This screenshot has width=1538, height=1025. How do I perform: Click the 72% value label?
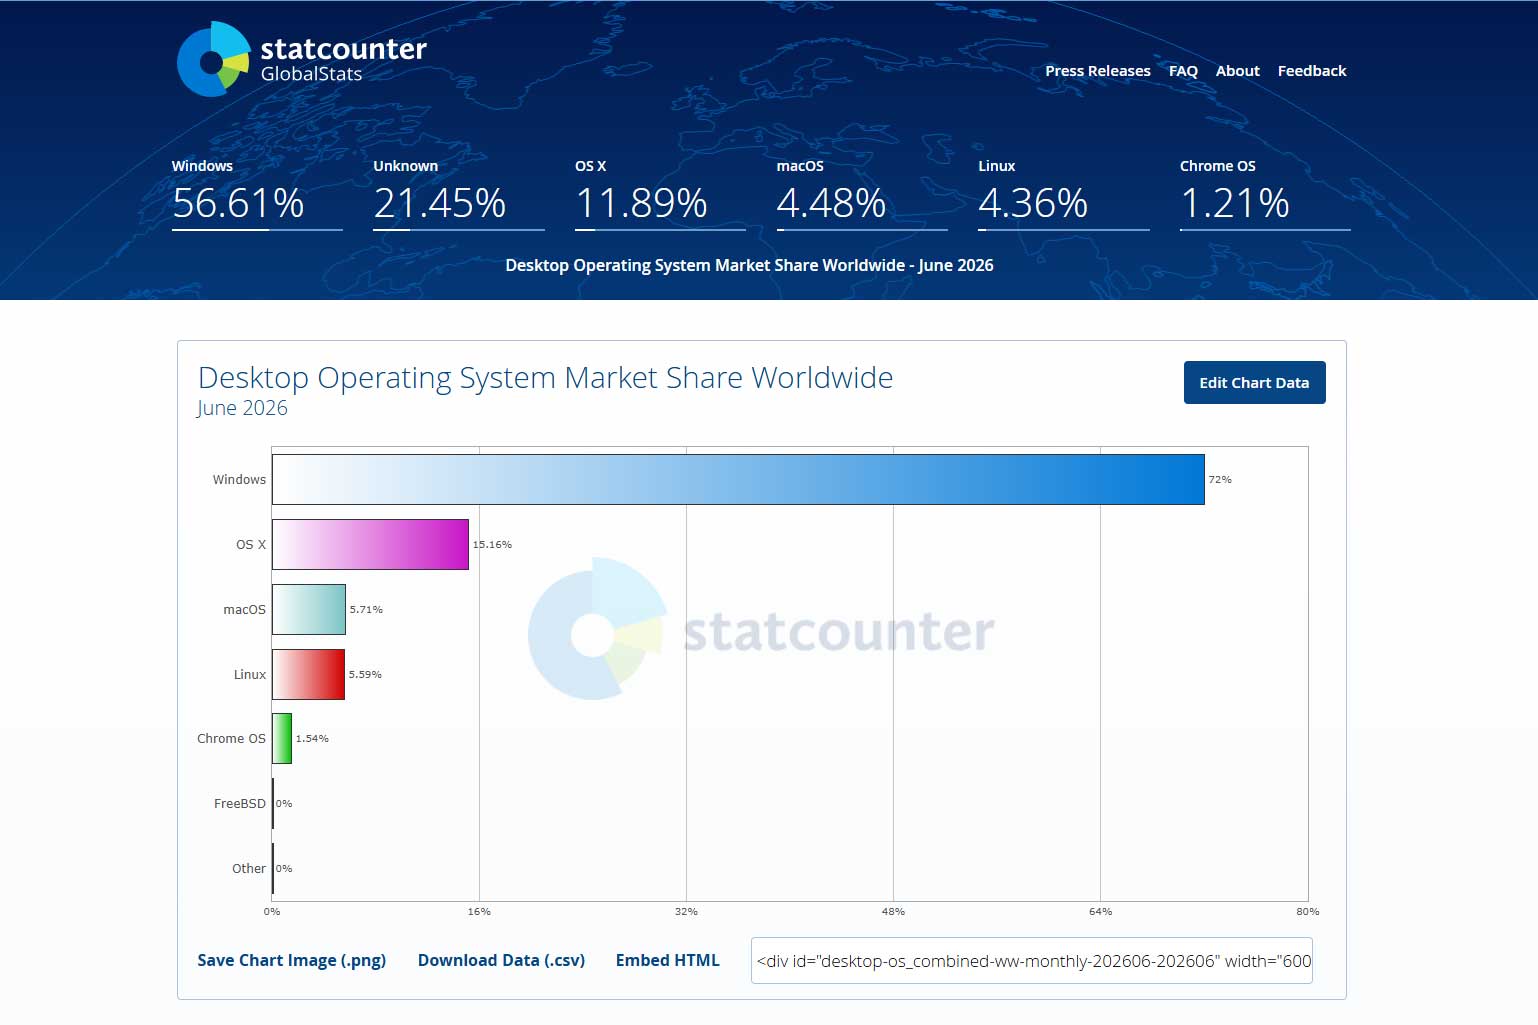pyautogui.click(x=1220, y=480)
